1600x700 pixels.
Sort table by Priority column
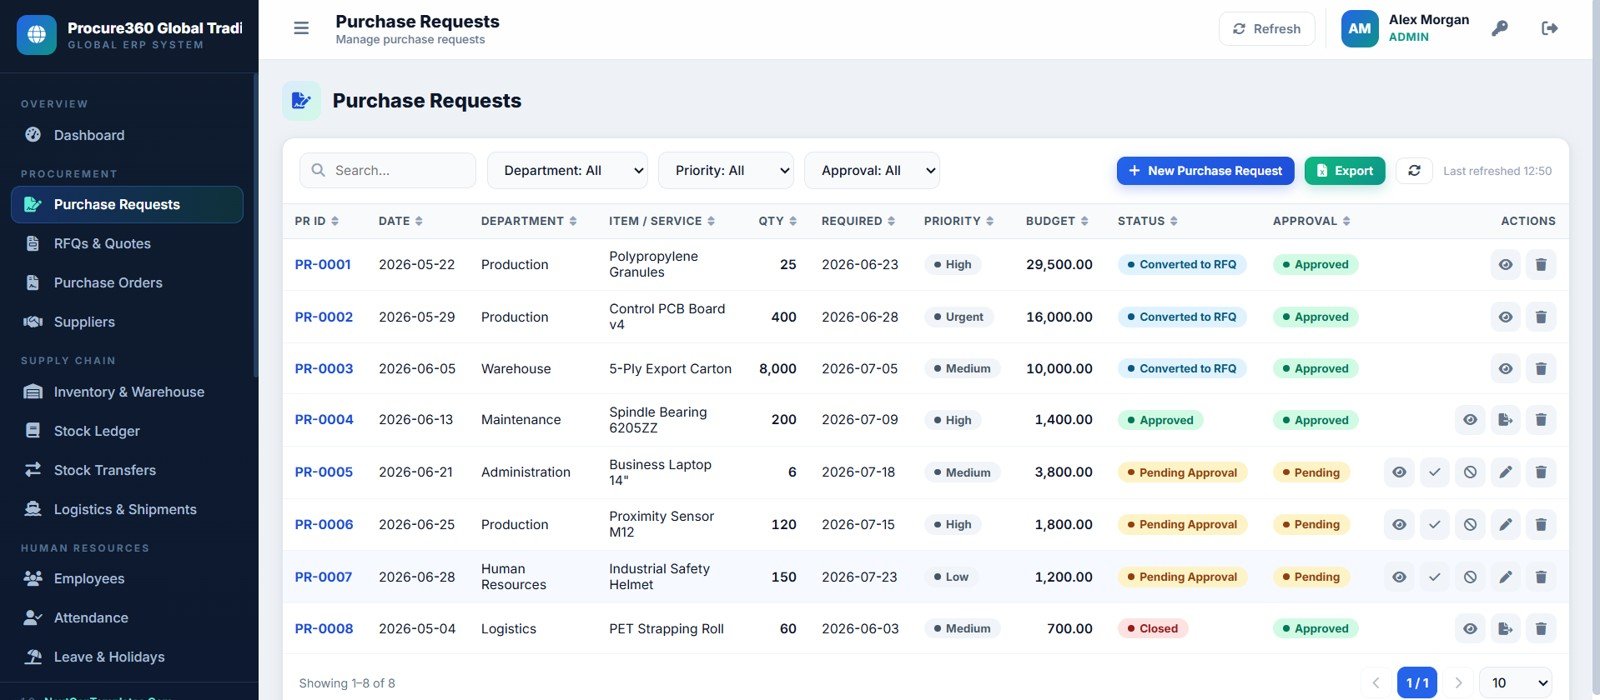(958, 221)
